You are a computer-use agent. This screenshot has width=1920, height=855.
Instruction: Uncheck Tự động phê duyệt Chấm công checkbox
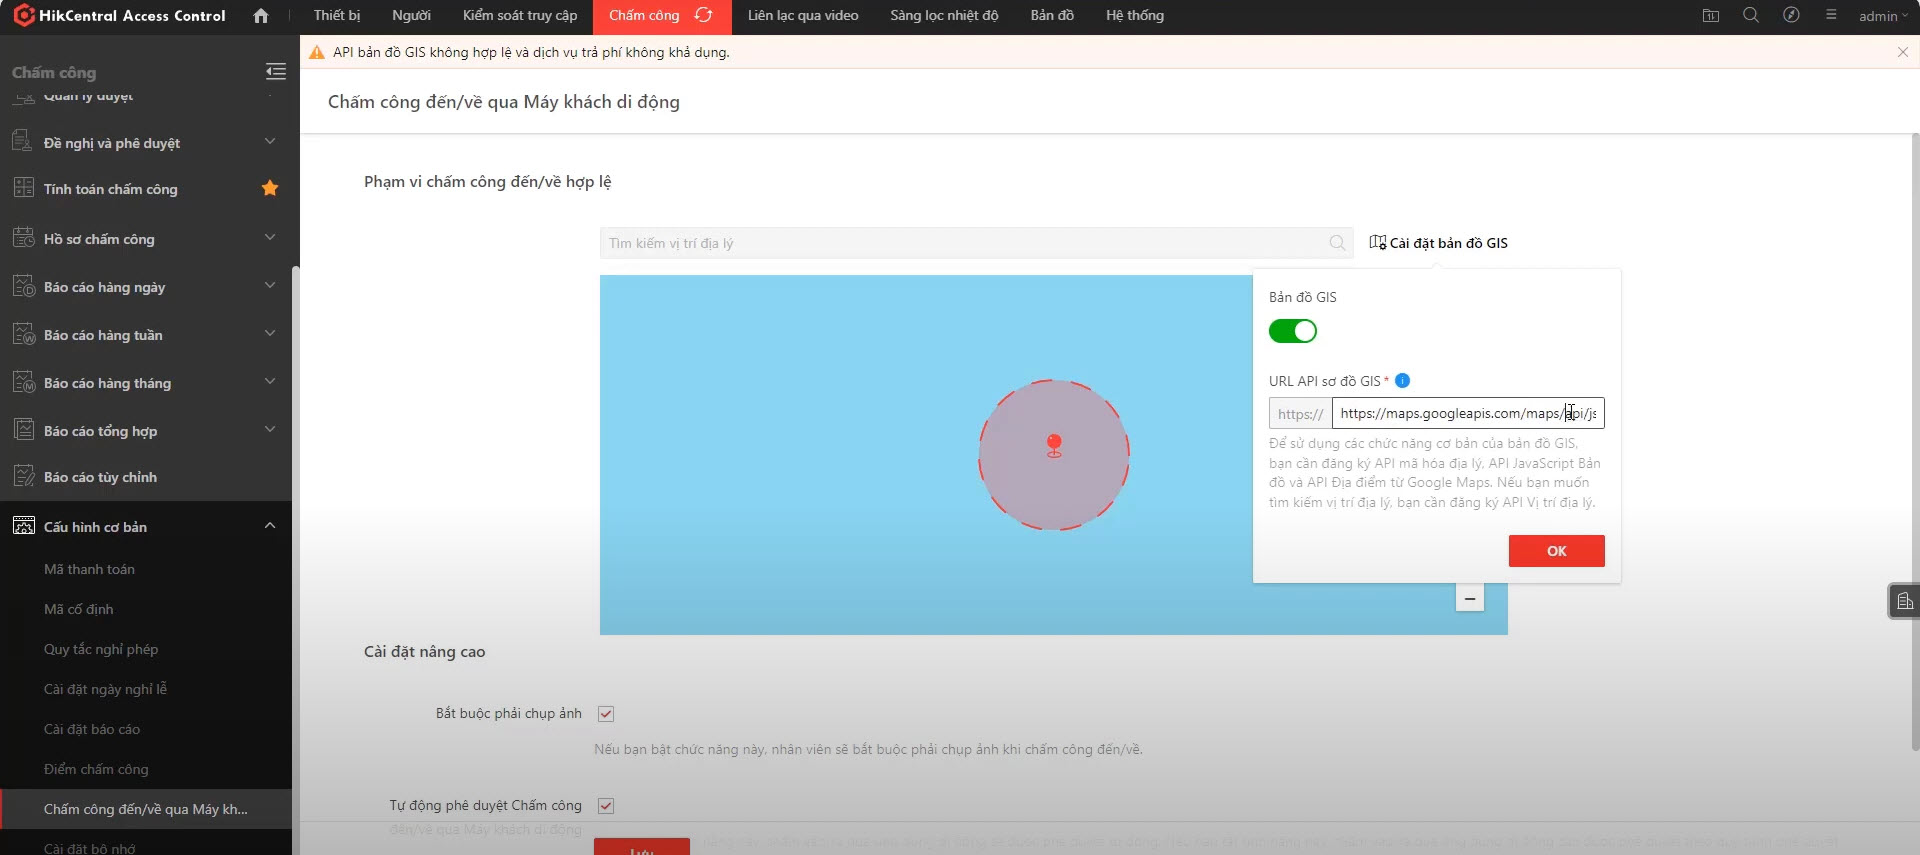tap(606, 806)
